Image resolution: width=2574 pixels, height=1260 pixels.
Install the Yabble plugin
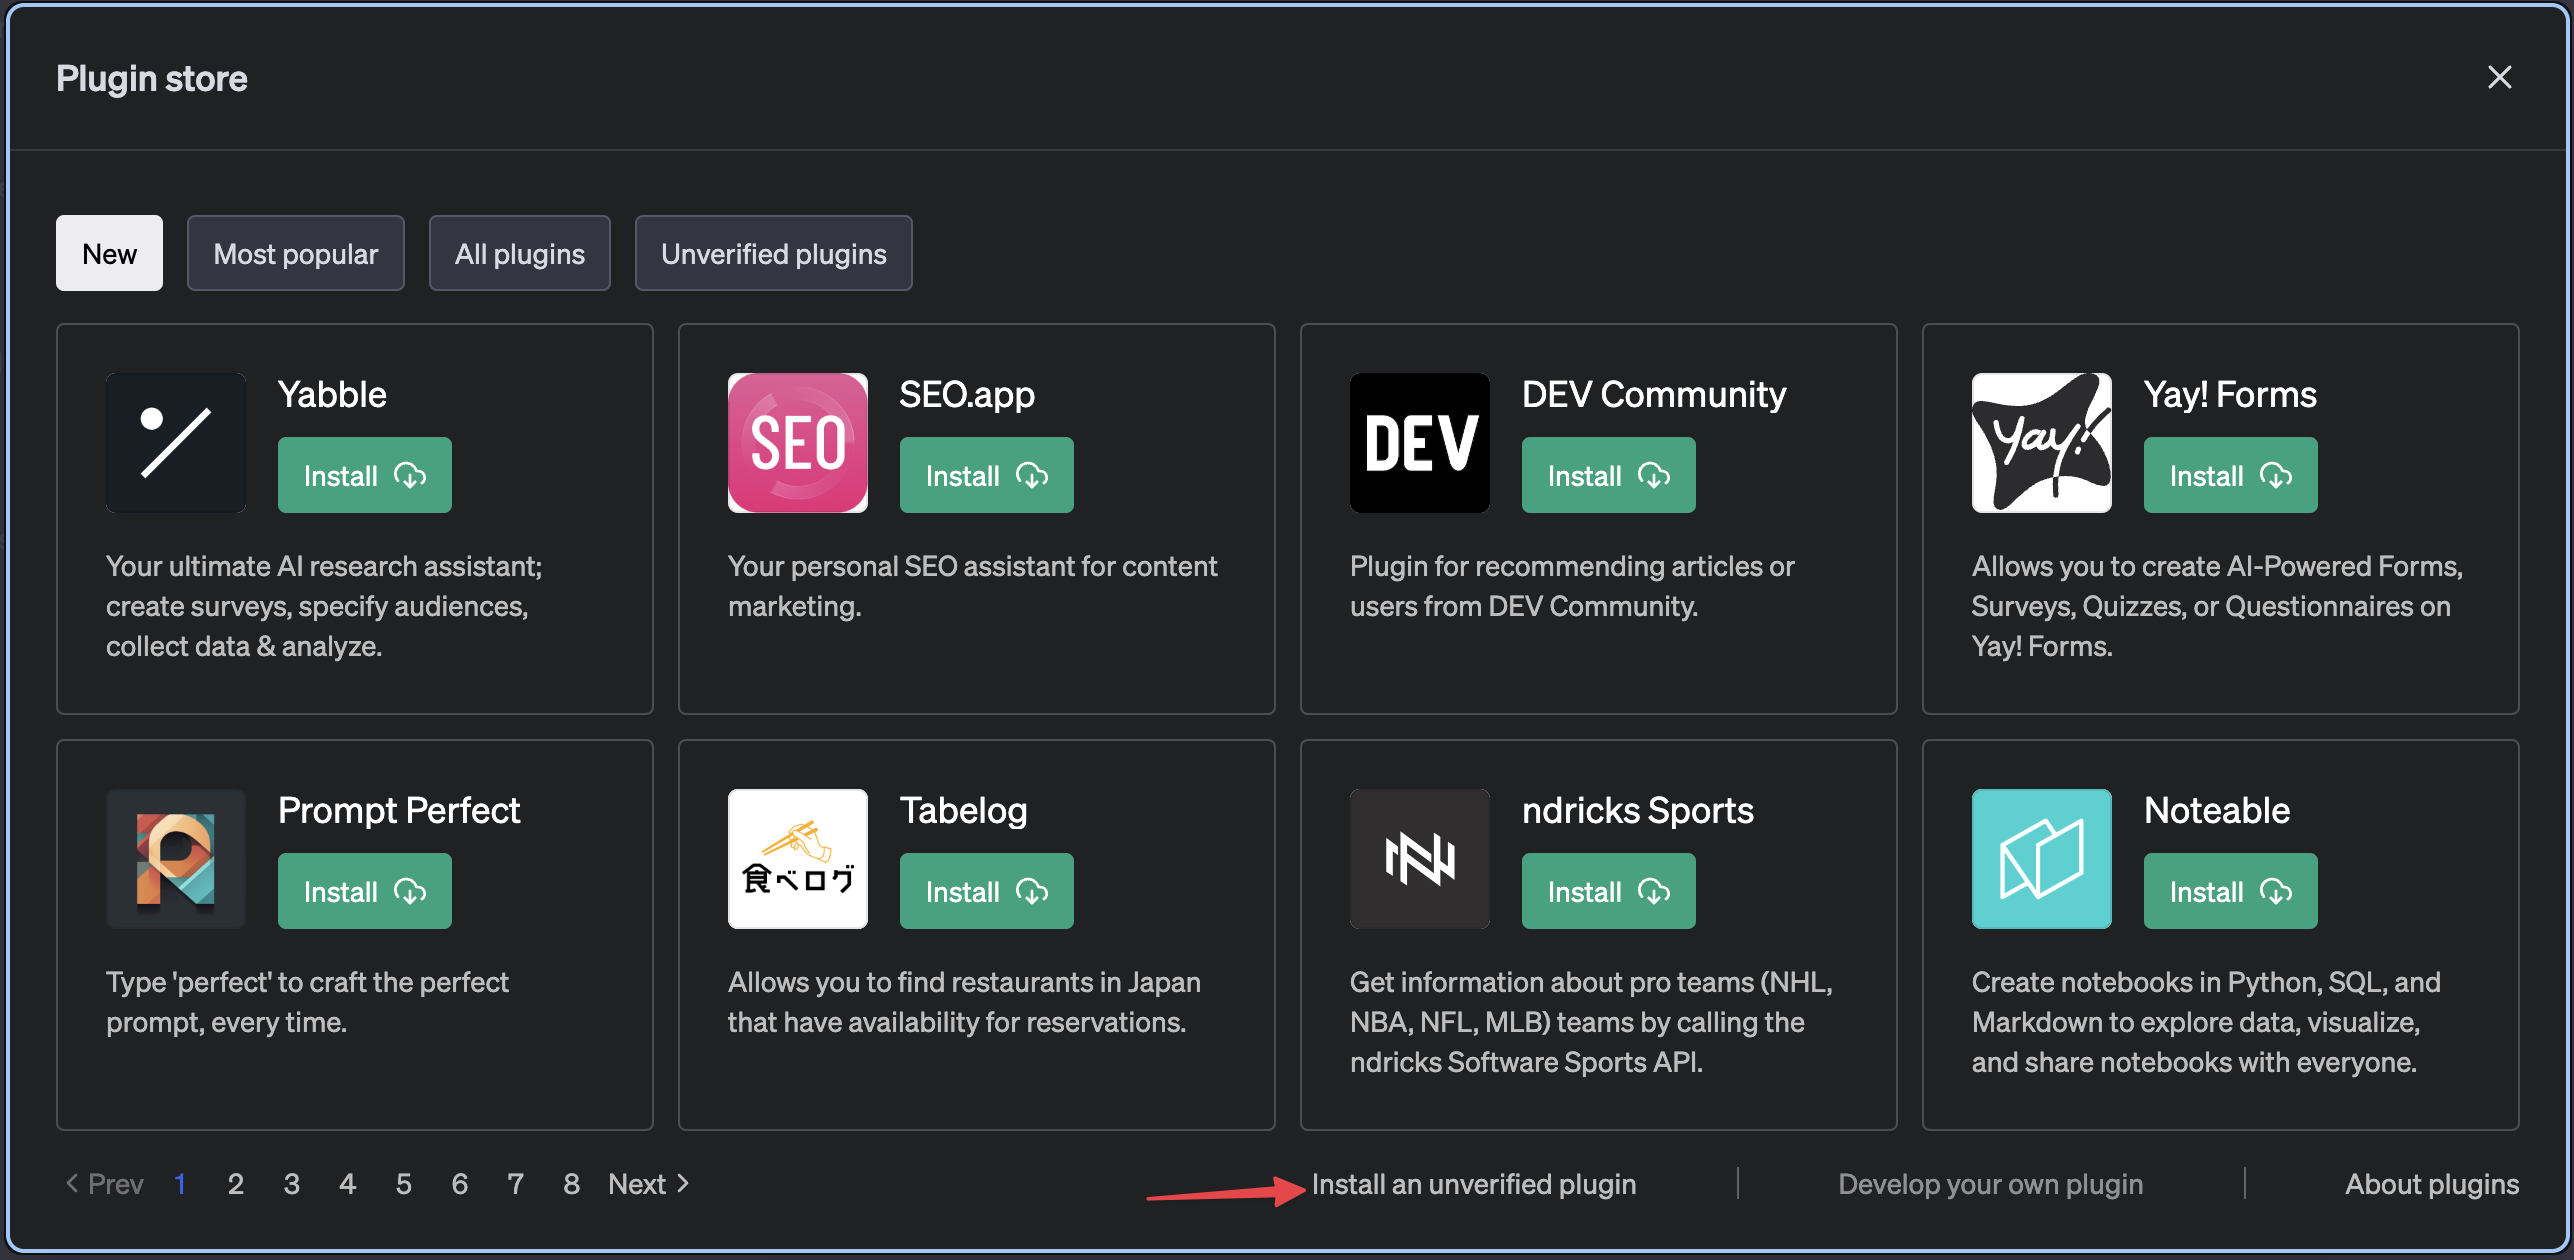(364, 475)
